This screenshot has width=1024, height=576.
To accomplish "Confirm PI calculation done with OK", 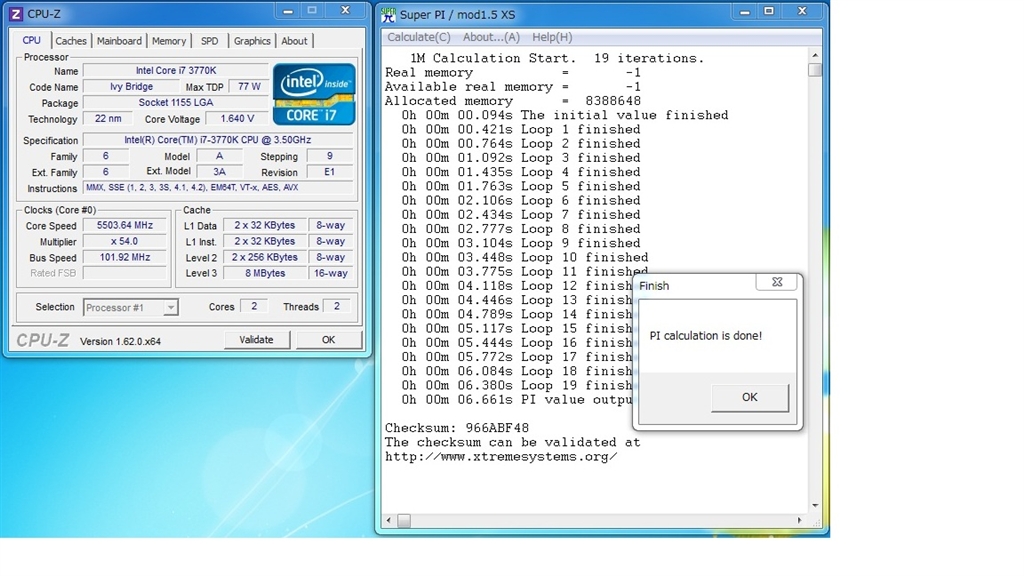I will tap(749, 397).
